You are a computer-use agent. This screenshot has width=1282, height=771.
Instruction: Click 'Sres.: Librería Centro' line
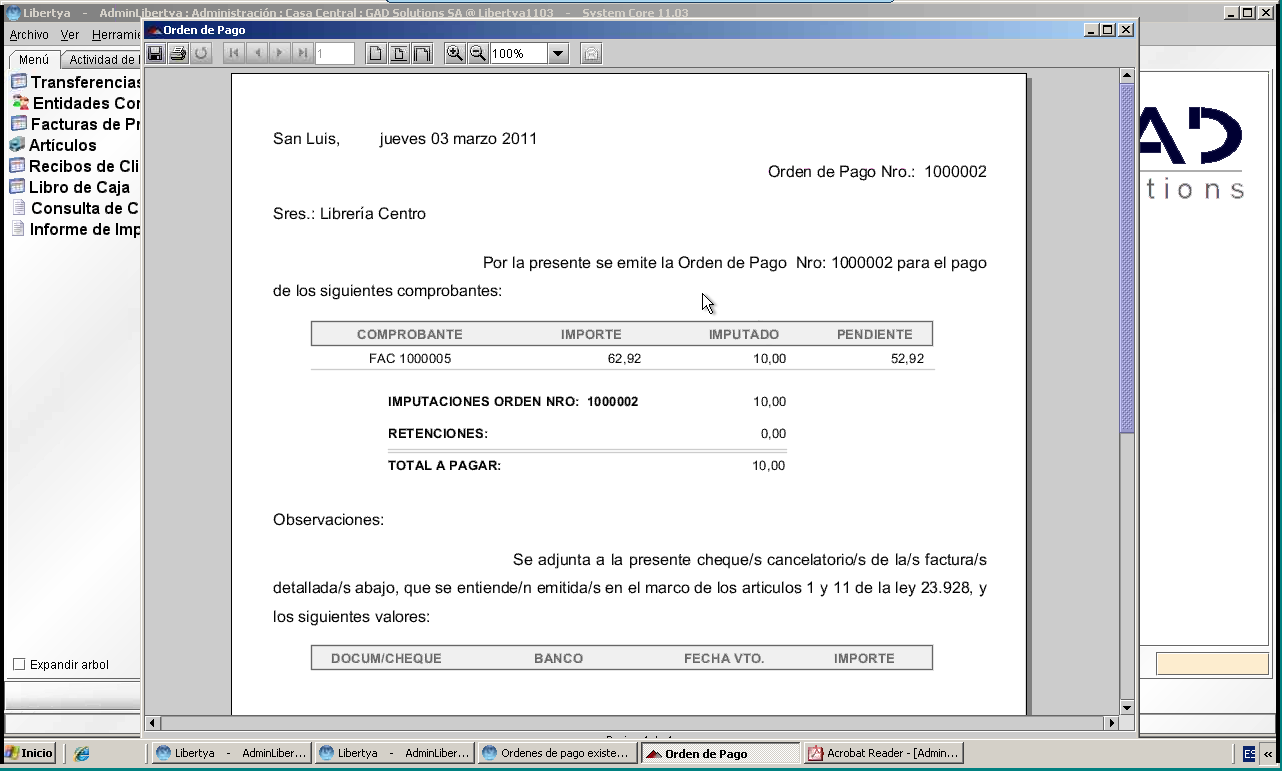[349, 214]
